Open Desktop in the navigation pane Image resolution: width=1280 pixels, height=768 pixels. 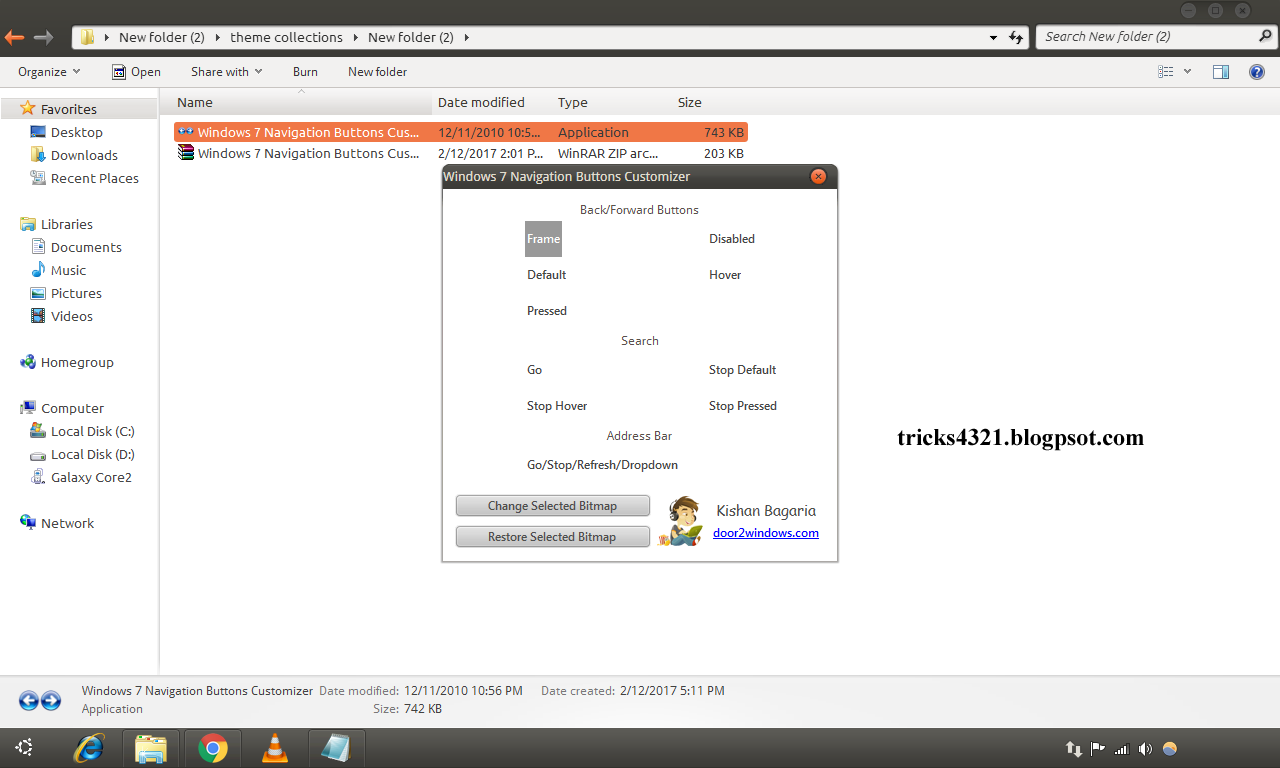pos(77,132)
